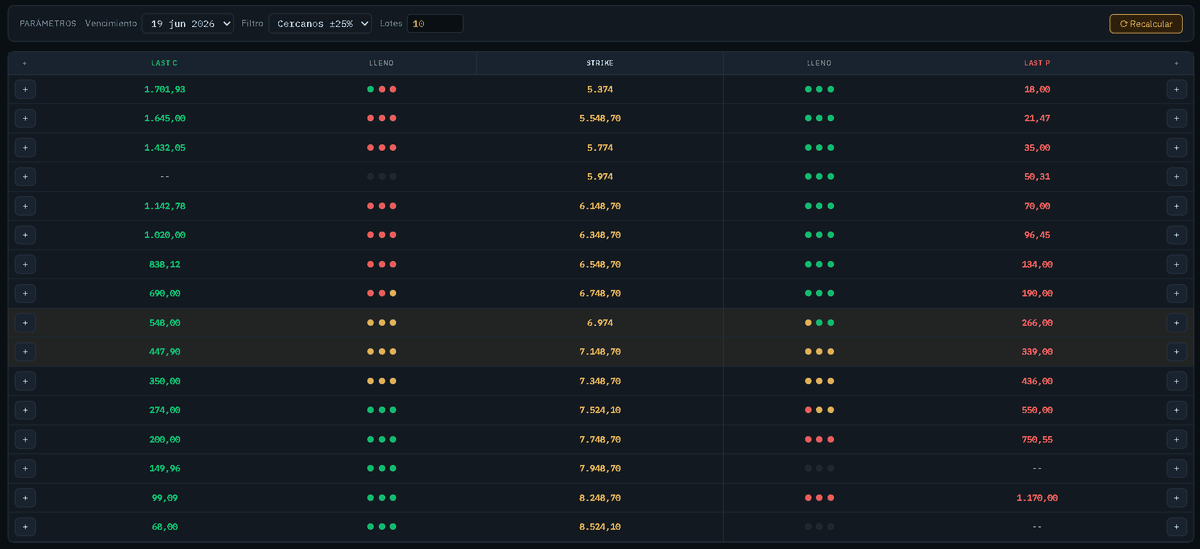Click call-side fill dots in 7.148,70 row
The width and height of the screenshot is (1200, 549).
click(382, 352)
